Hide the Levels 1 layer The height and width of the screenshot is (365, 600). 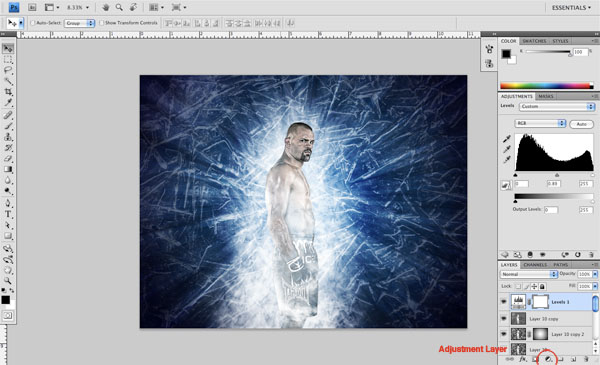(504, 302)
